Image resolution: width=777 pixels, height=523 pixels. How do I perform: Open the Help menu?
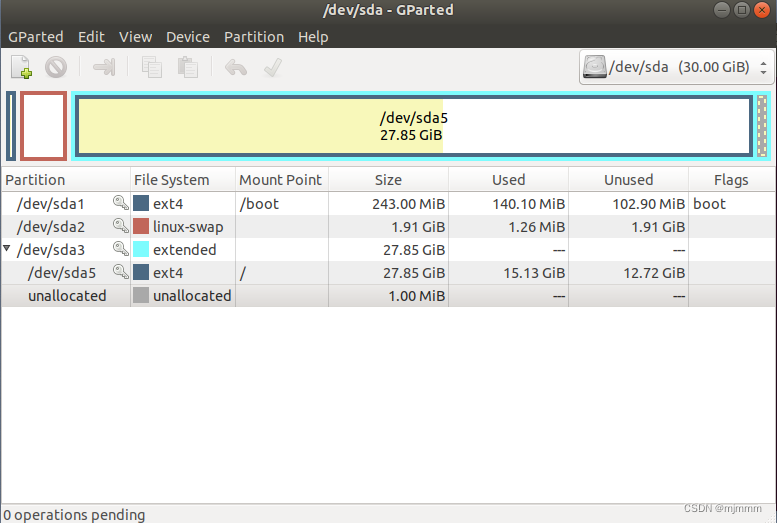point(313,37)
